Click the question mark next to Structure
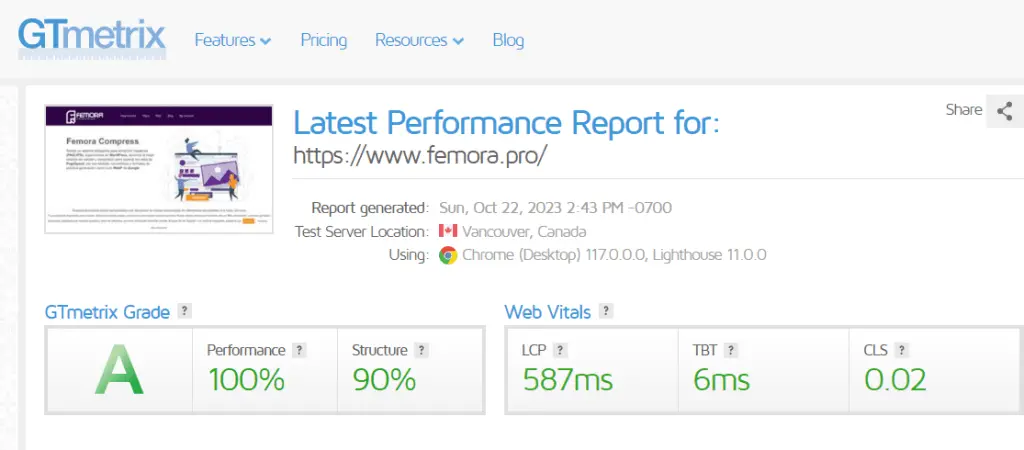The image size is (1024, 450). click(421, 350)
